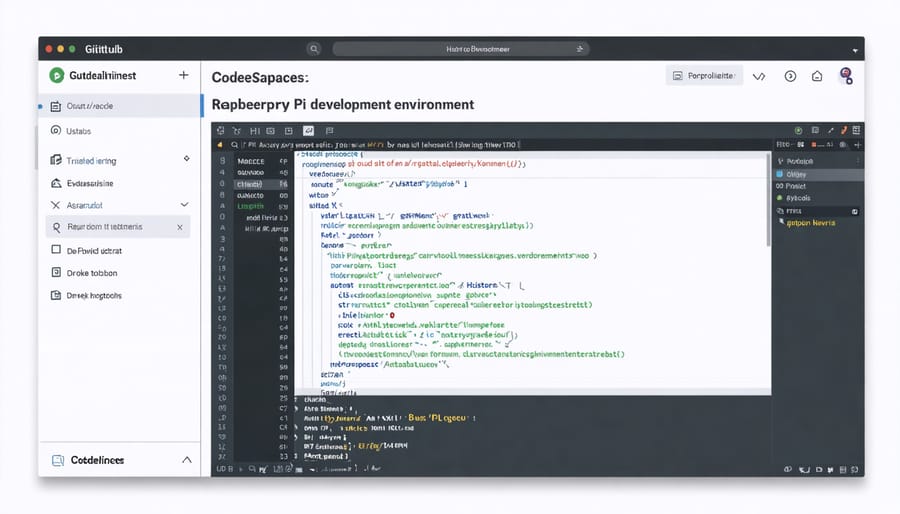This screenshot has width=900, height=514.
Task: Expand the Asraruclot chevron
Action: coord(184,204)
